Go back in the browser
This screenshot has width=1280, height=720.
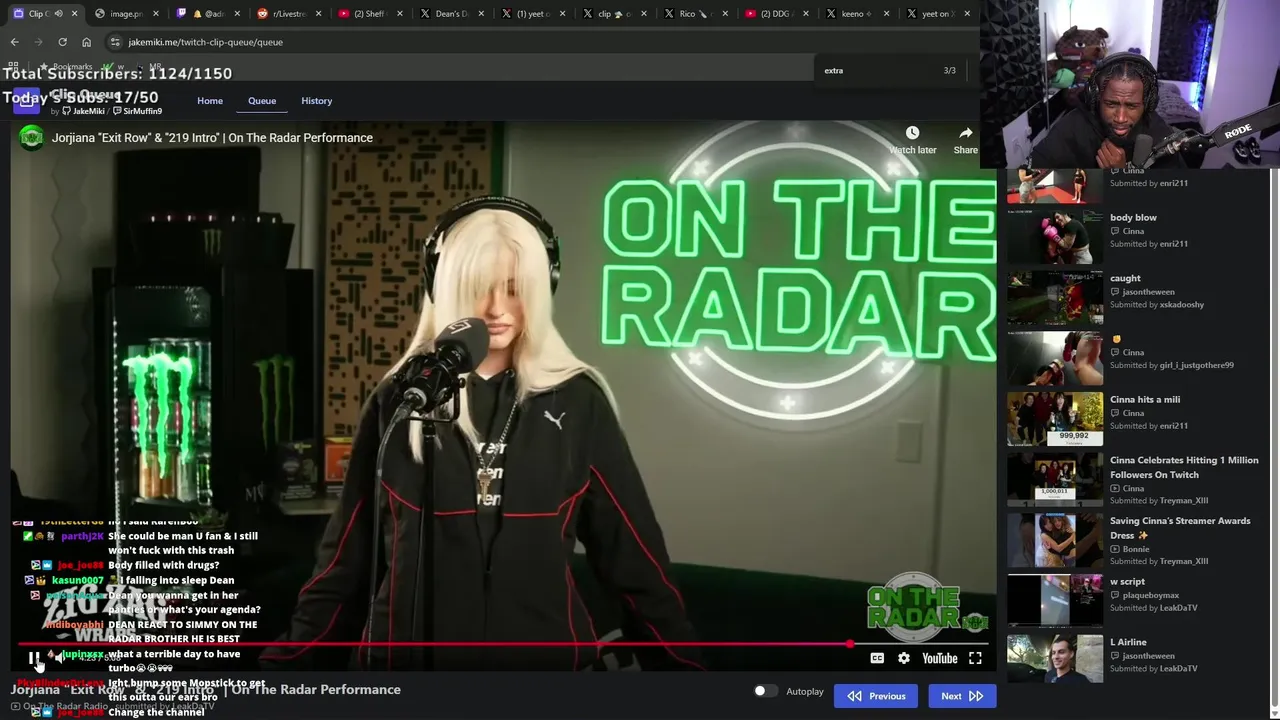[14, 42]
